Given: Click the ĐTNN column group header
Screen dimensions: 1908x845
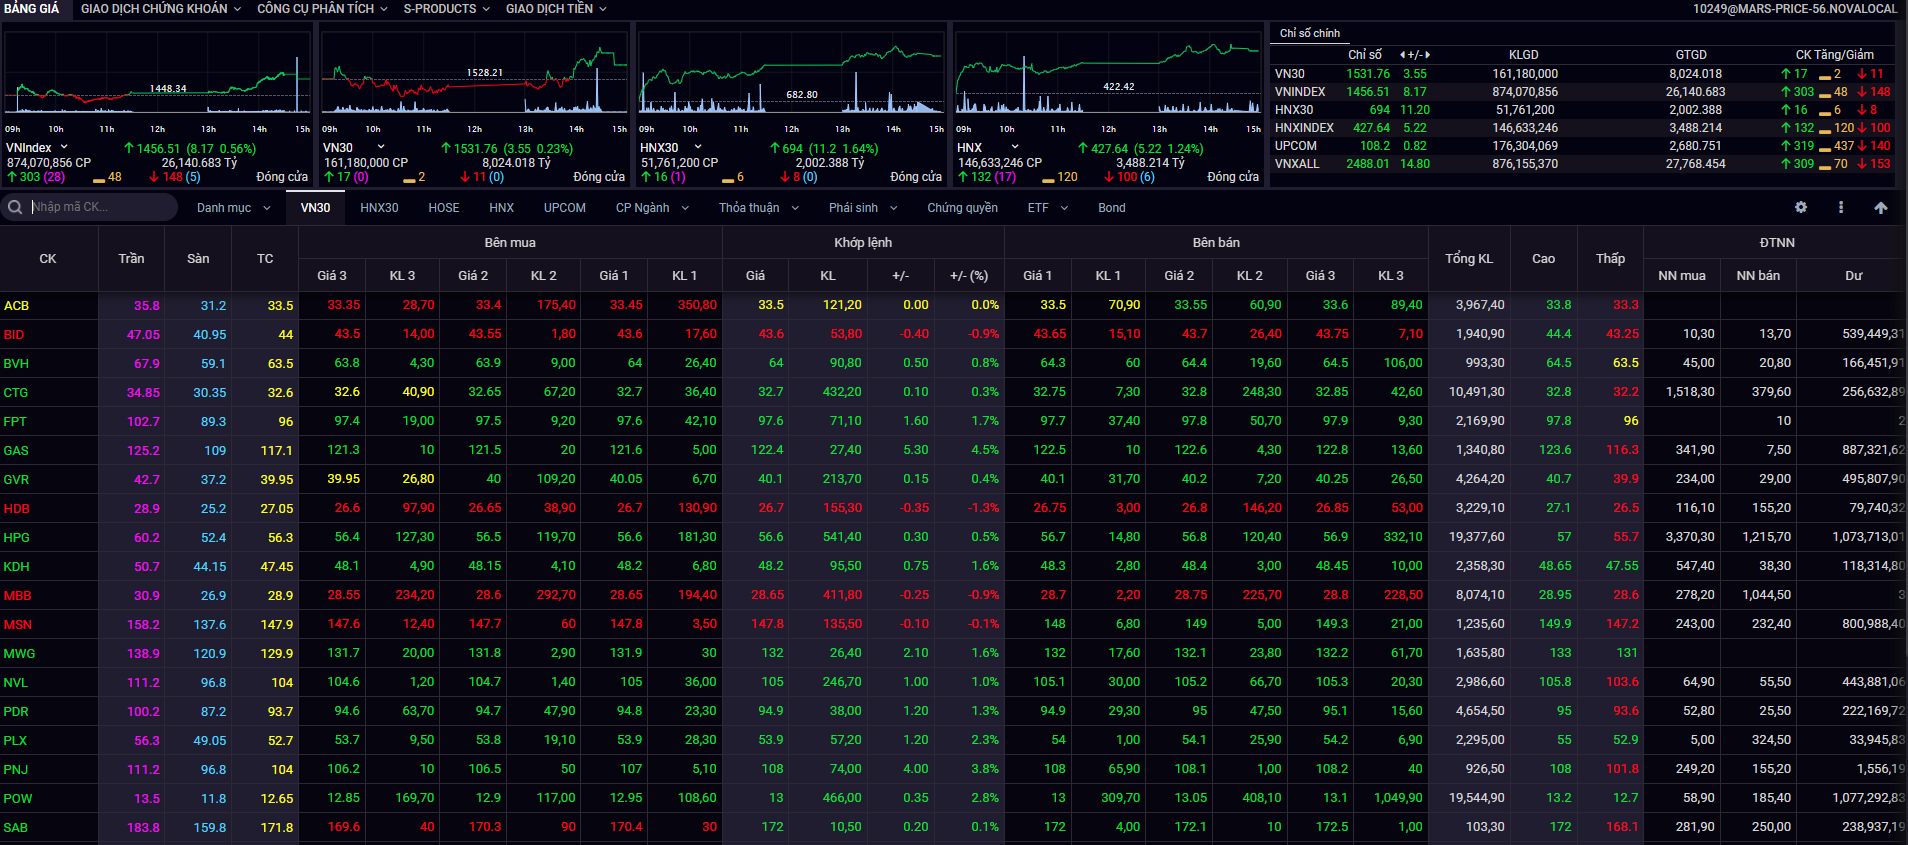Looking at the screenshot, I should pos(1776,243).
